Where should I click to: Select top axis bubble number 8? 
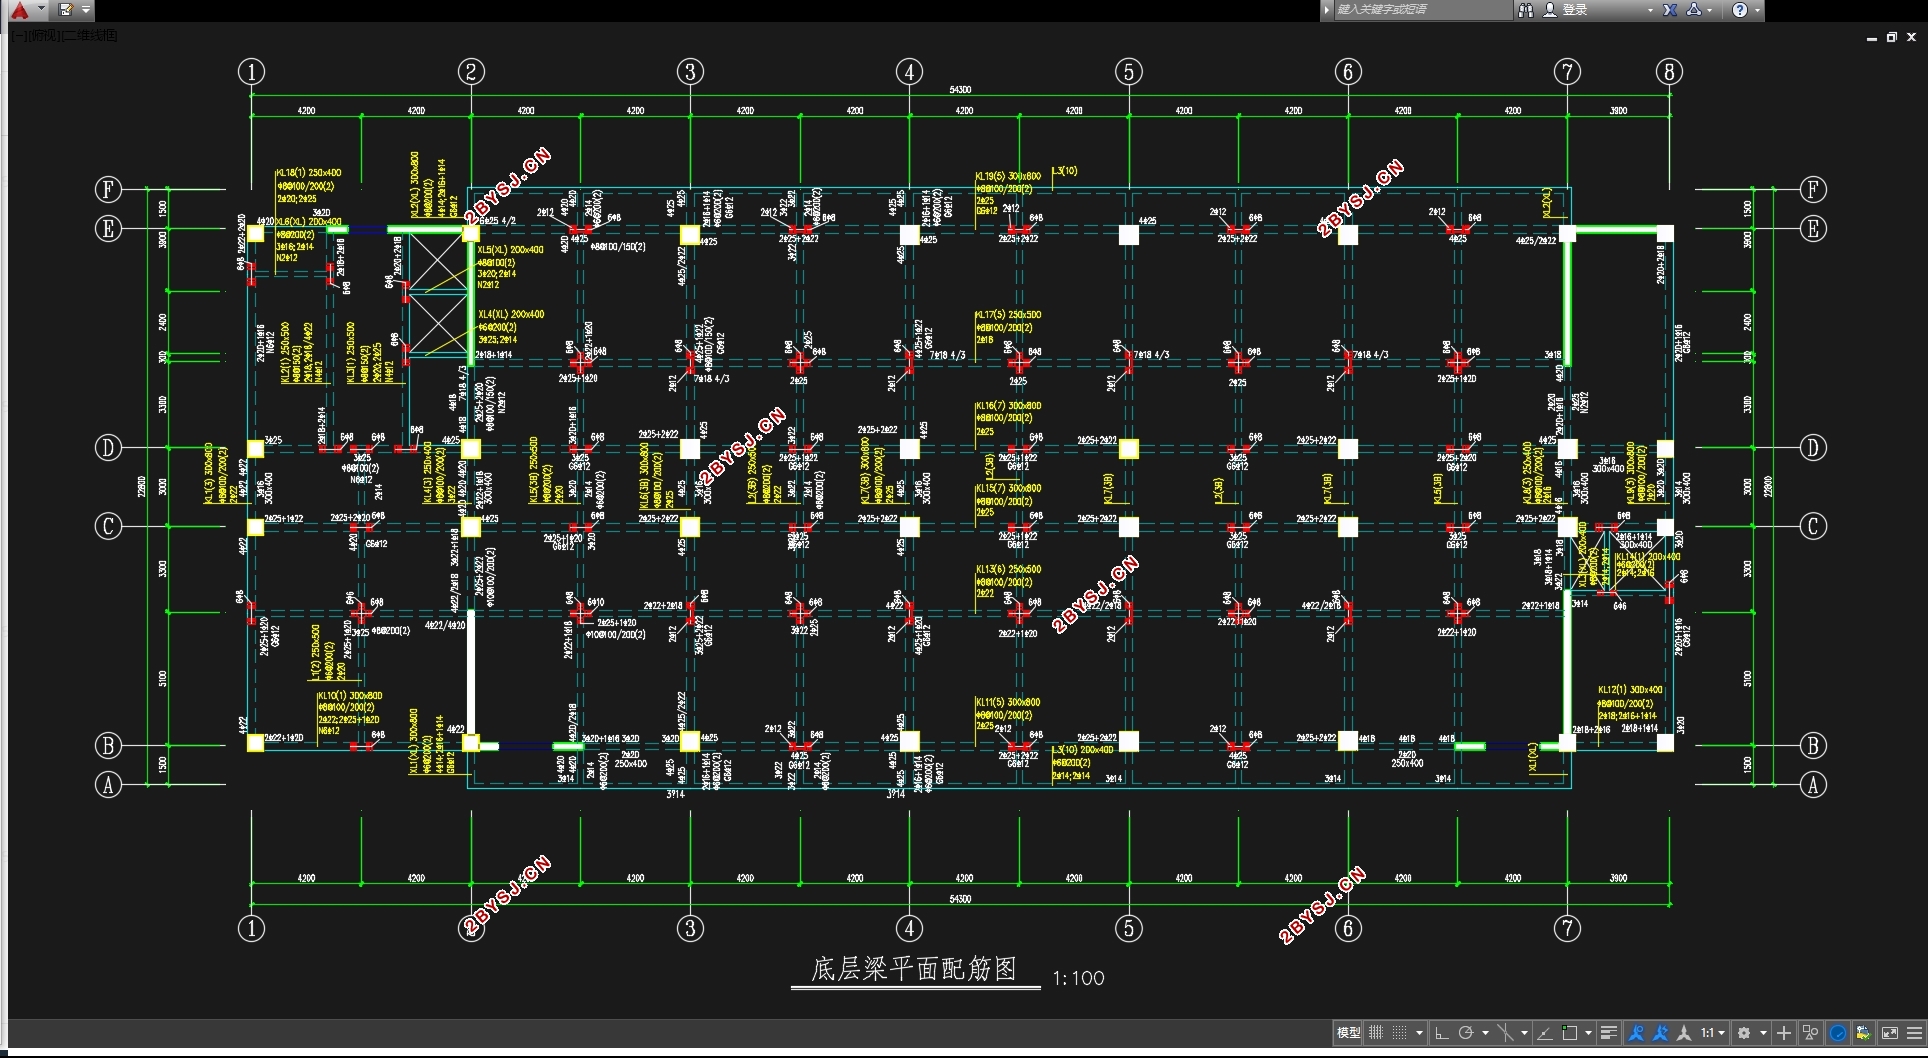tap(1668, 72)
